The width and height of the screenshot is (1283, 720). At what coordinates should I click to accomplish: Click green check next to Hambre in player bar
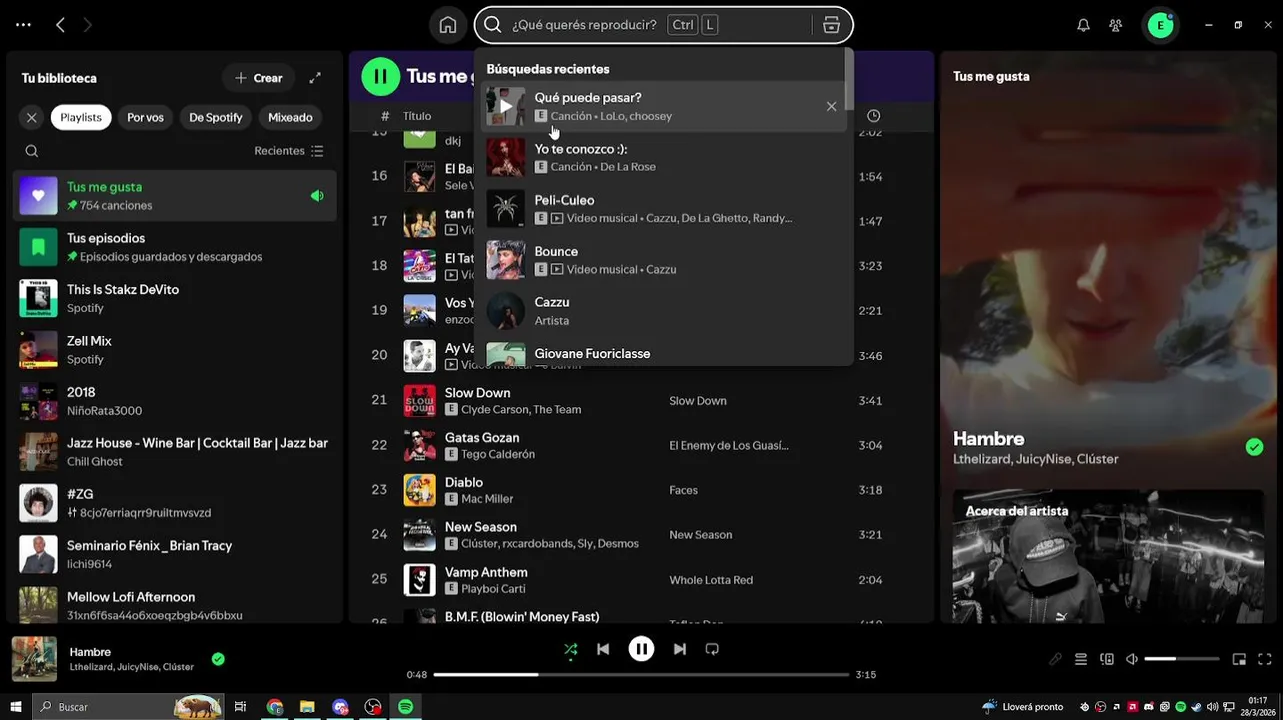[x=218, y=659]
